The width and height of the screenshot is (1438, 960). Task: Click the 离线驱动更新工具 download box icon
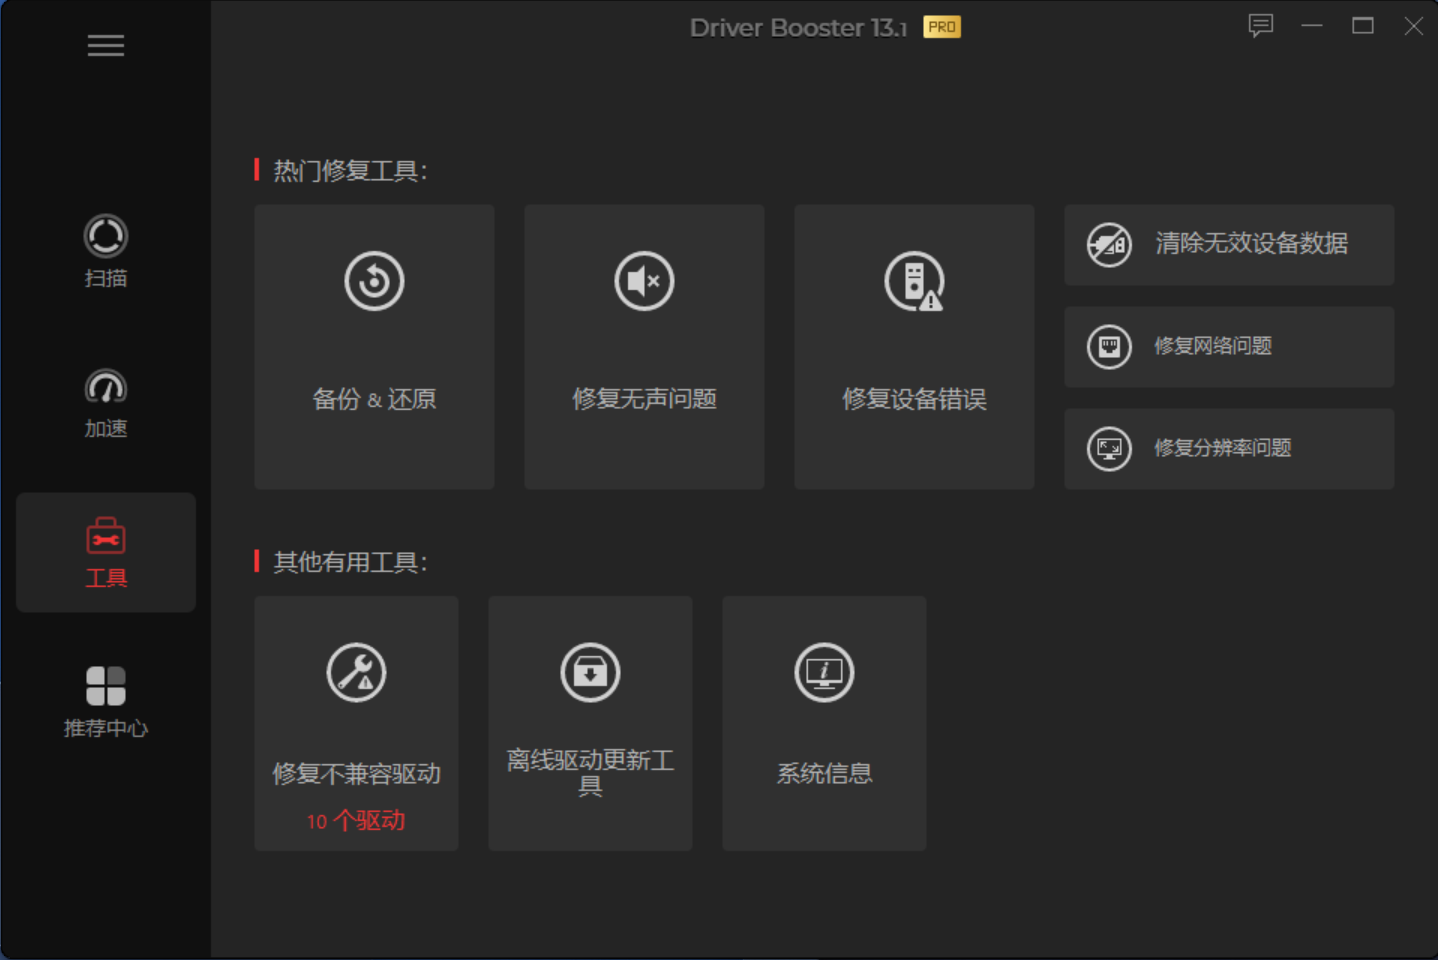(590, 672)
